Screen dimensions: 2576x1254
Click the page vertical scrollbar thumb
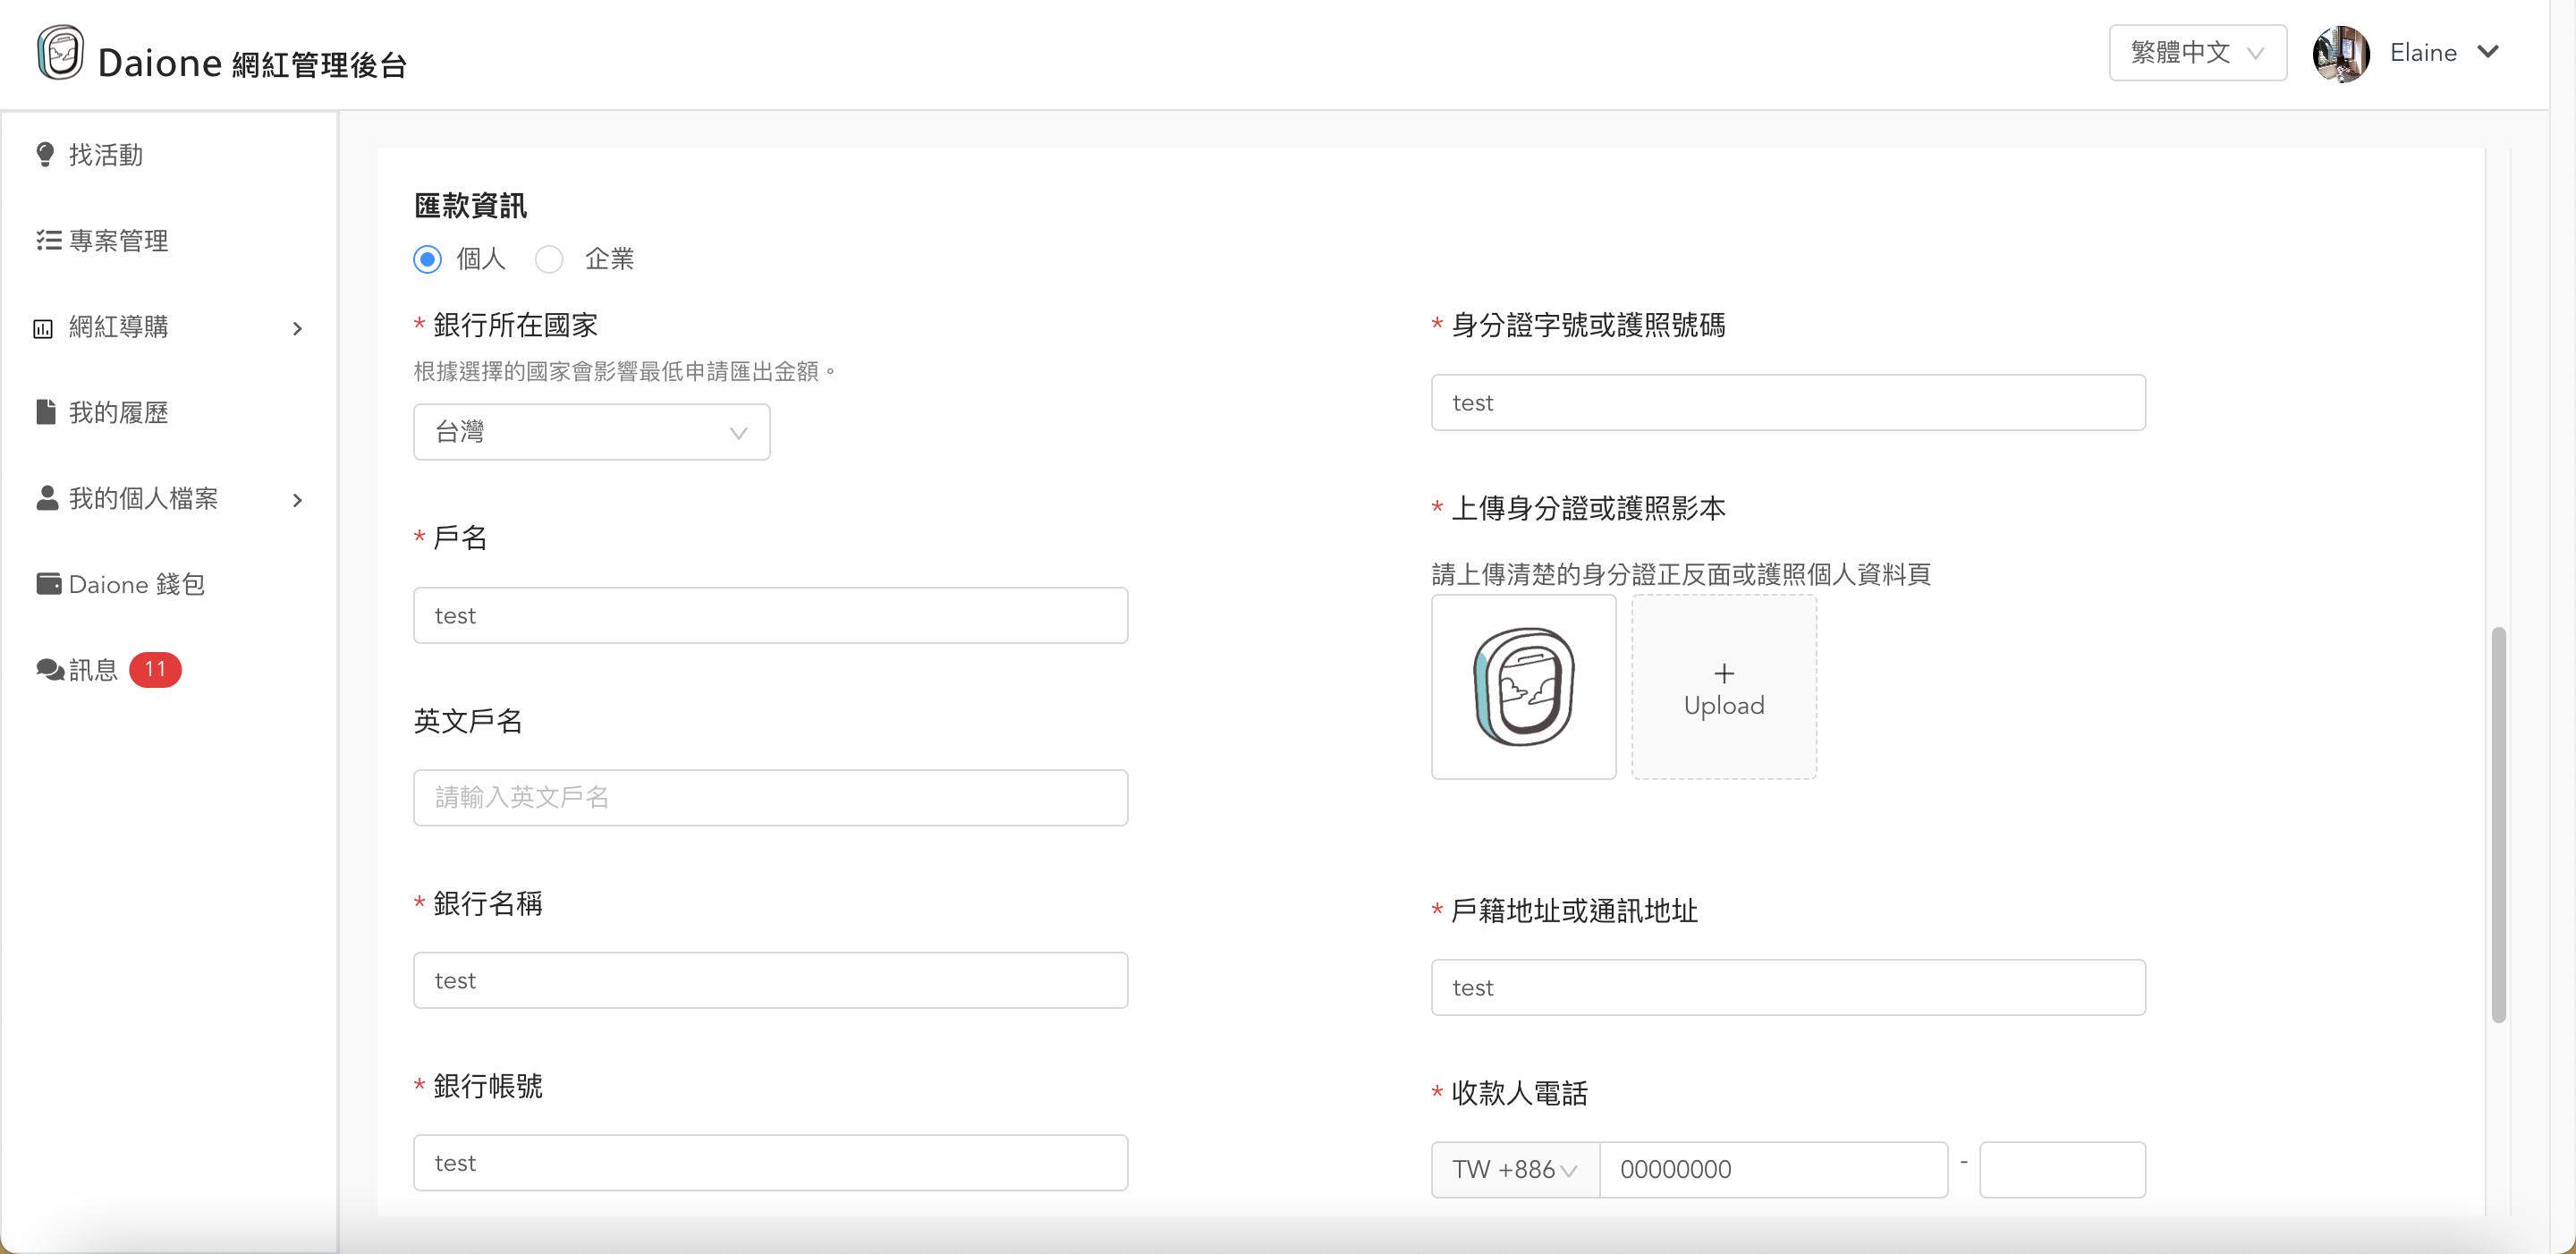click(2498, 825)
